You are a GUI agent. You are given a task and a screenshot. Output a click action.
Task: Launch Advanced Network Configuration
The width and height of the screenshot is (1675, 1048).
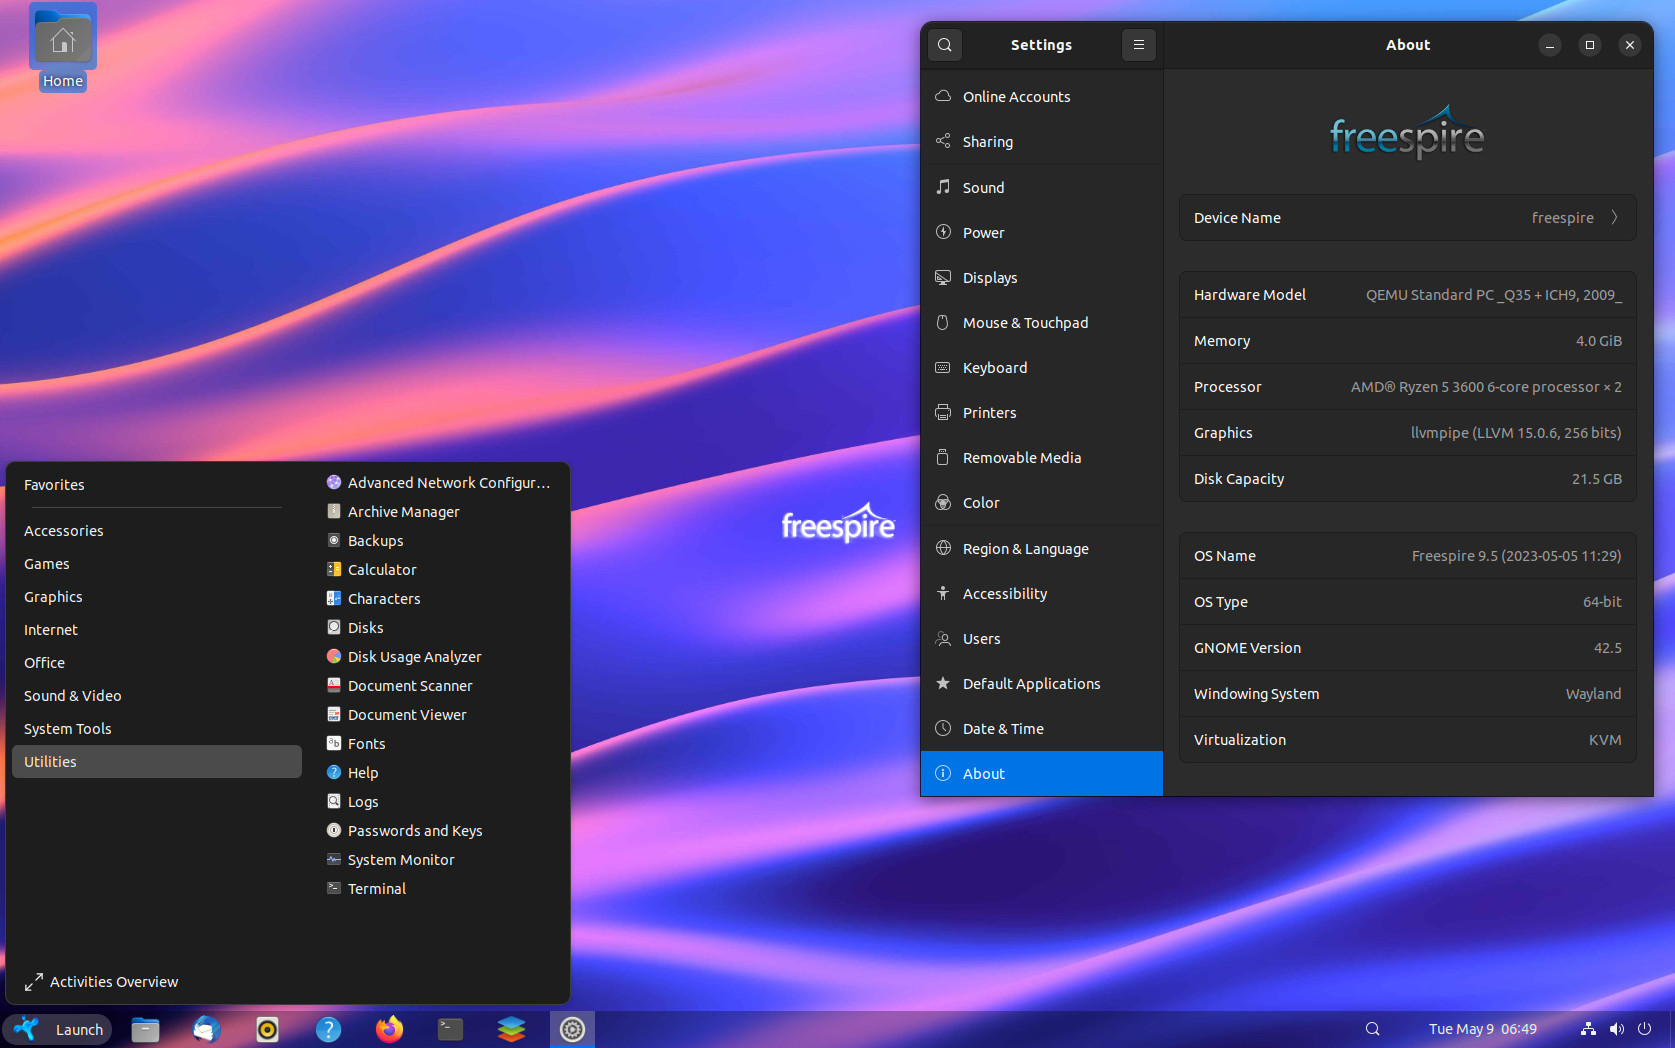(x=440, y=483)
